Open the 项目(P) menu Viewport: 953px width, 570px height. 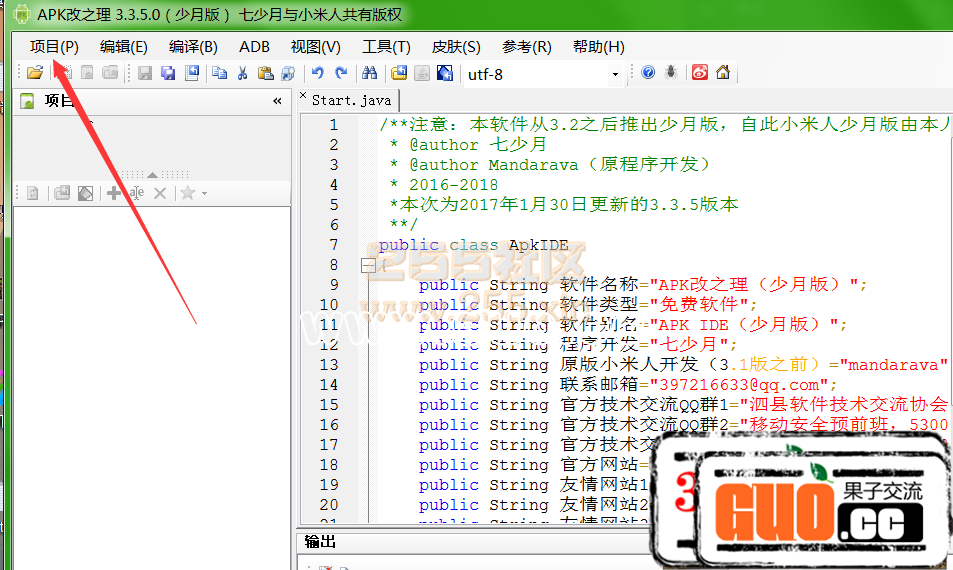pos(54,47)
